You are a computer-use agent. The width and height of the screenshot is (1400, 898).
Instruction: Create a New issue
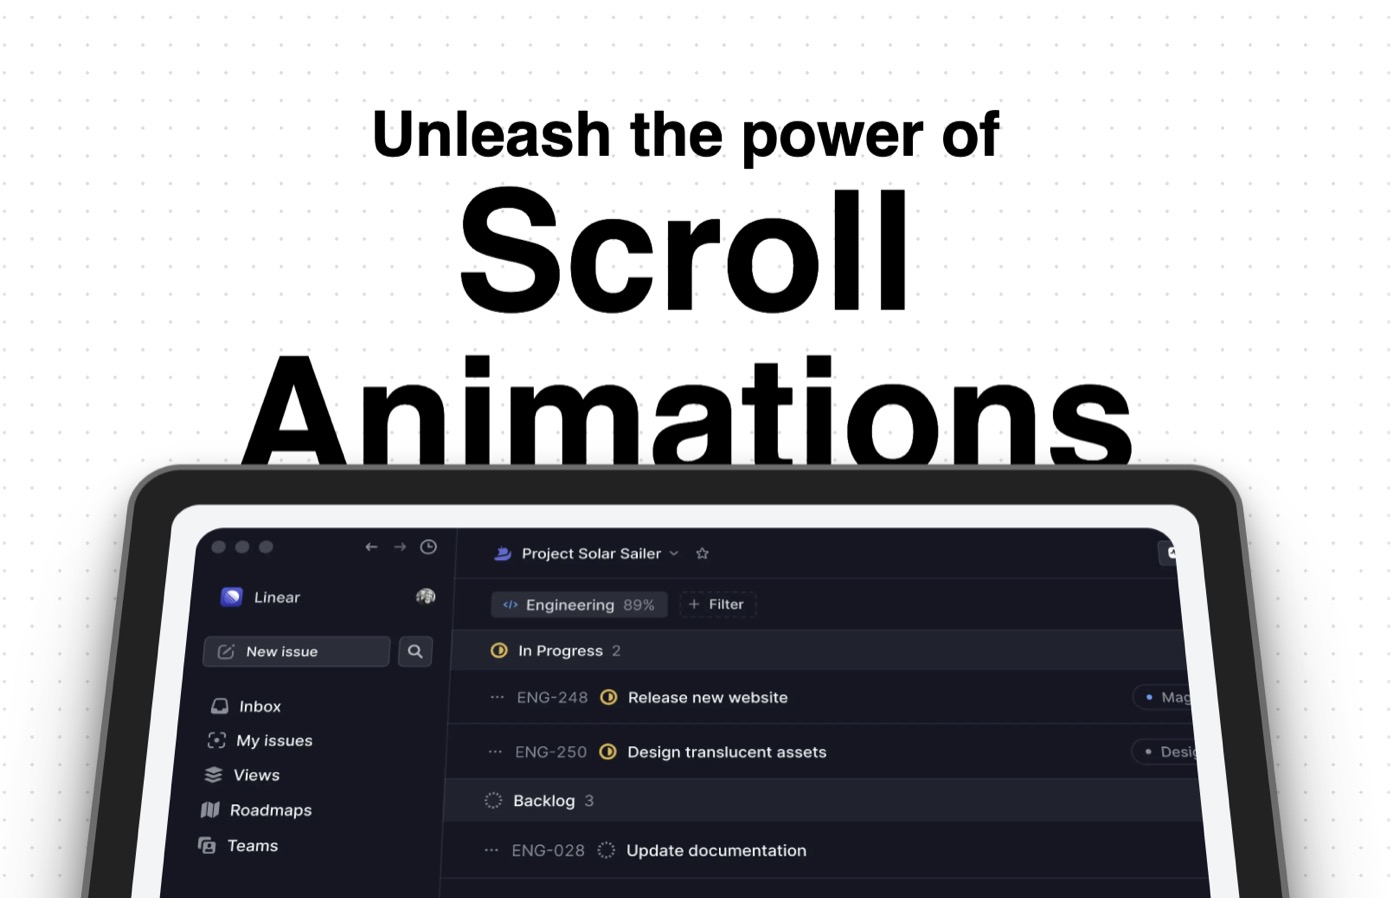click(x=296, y=651)
